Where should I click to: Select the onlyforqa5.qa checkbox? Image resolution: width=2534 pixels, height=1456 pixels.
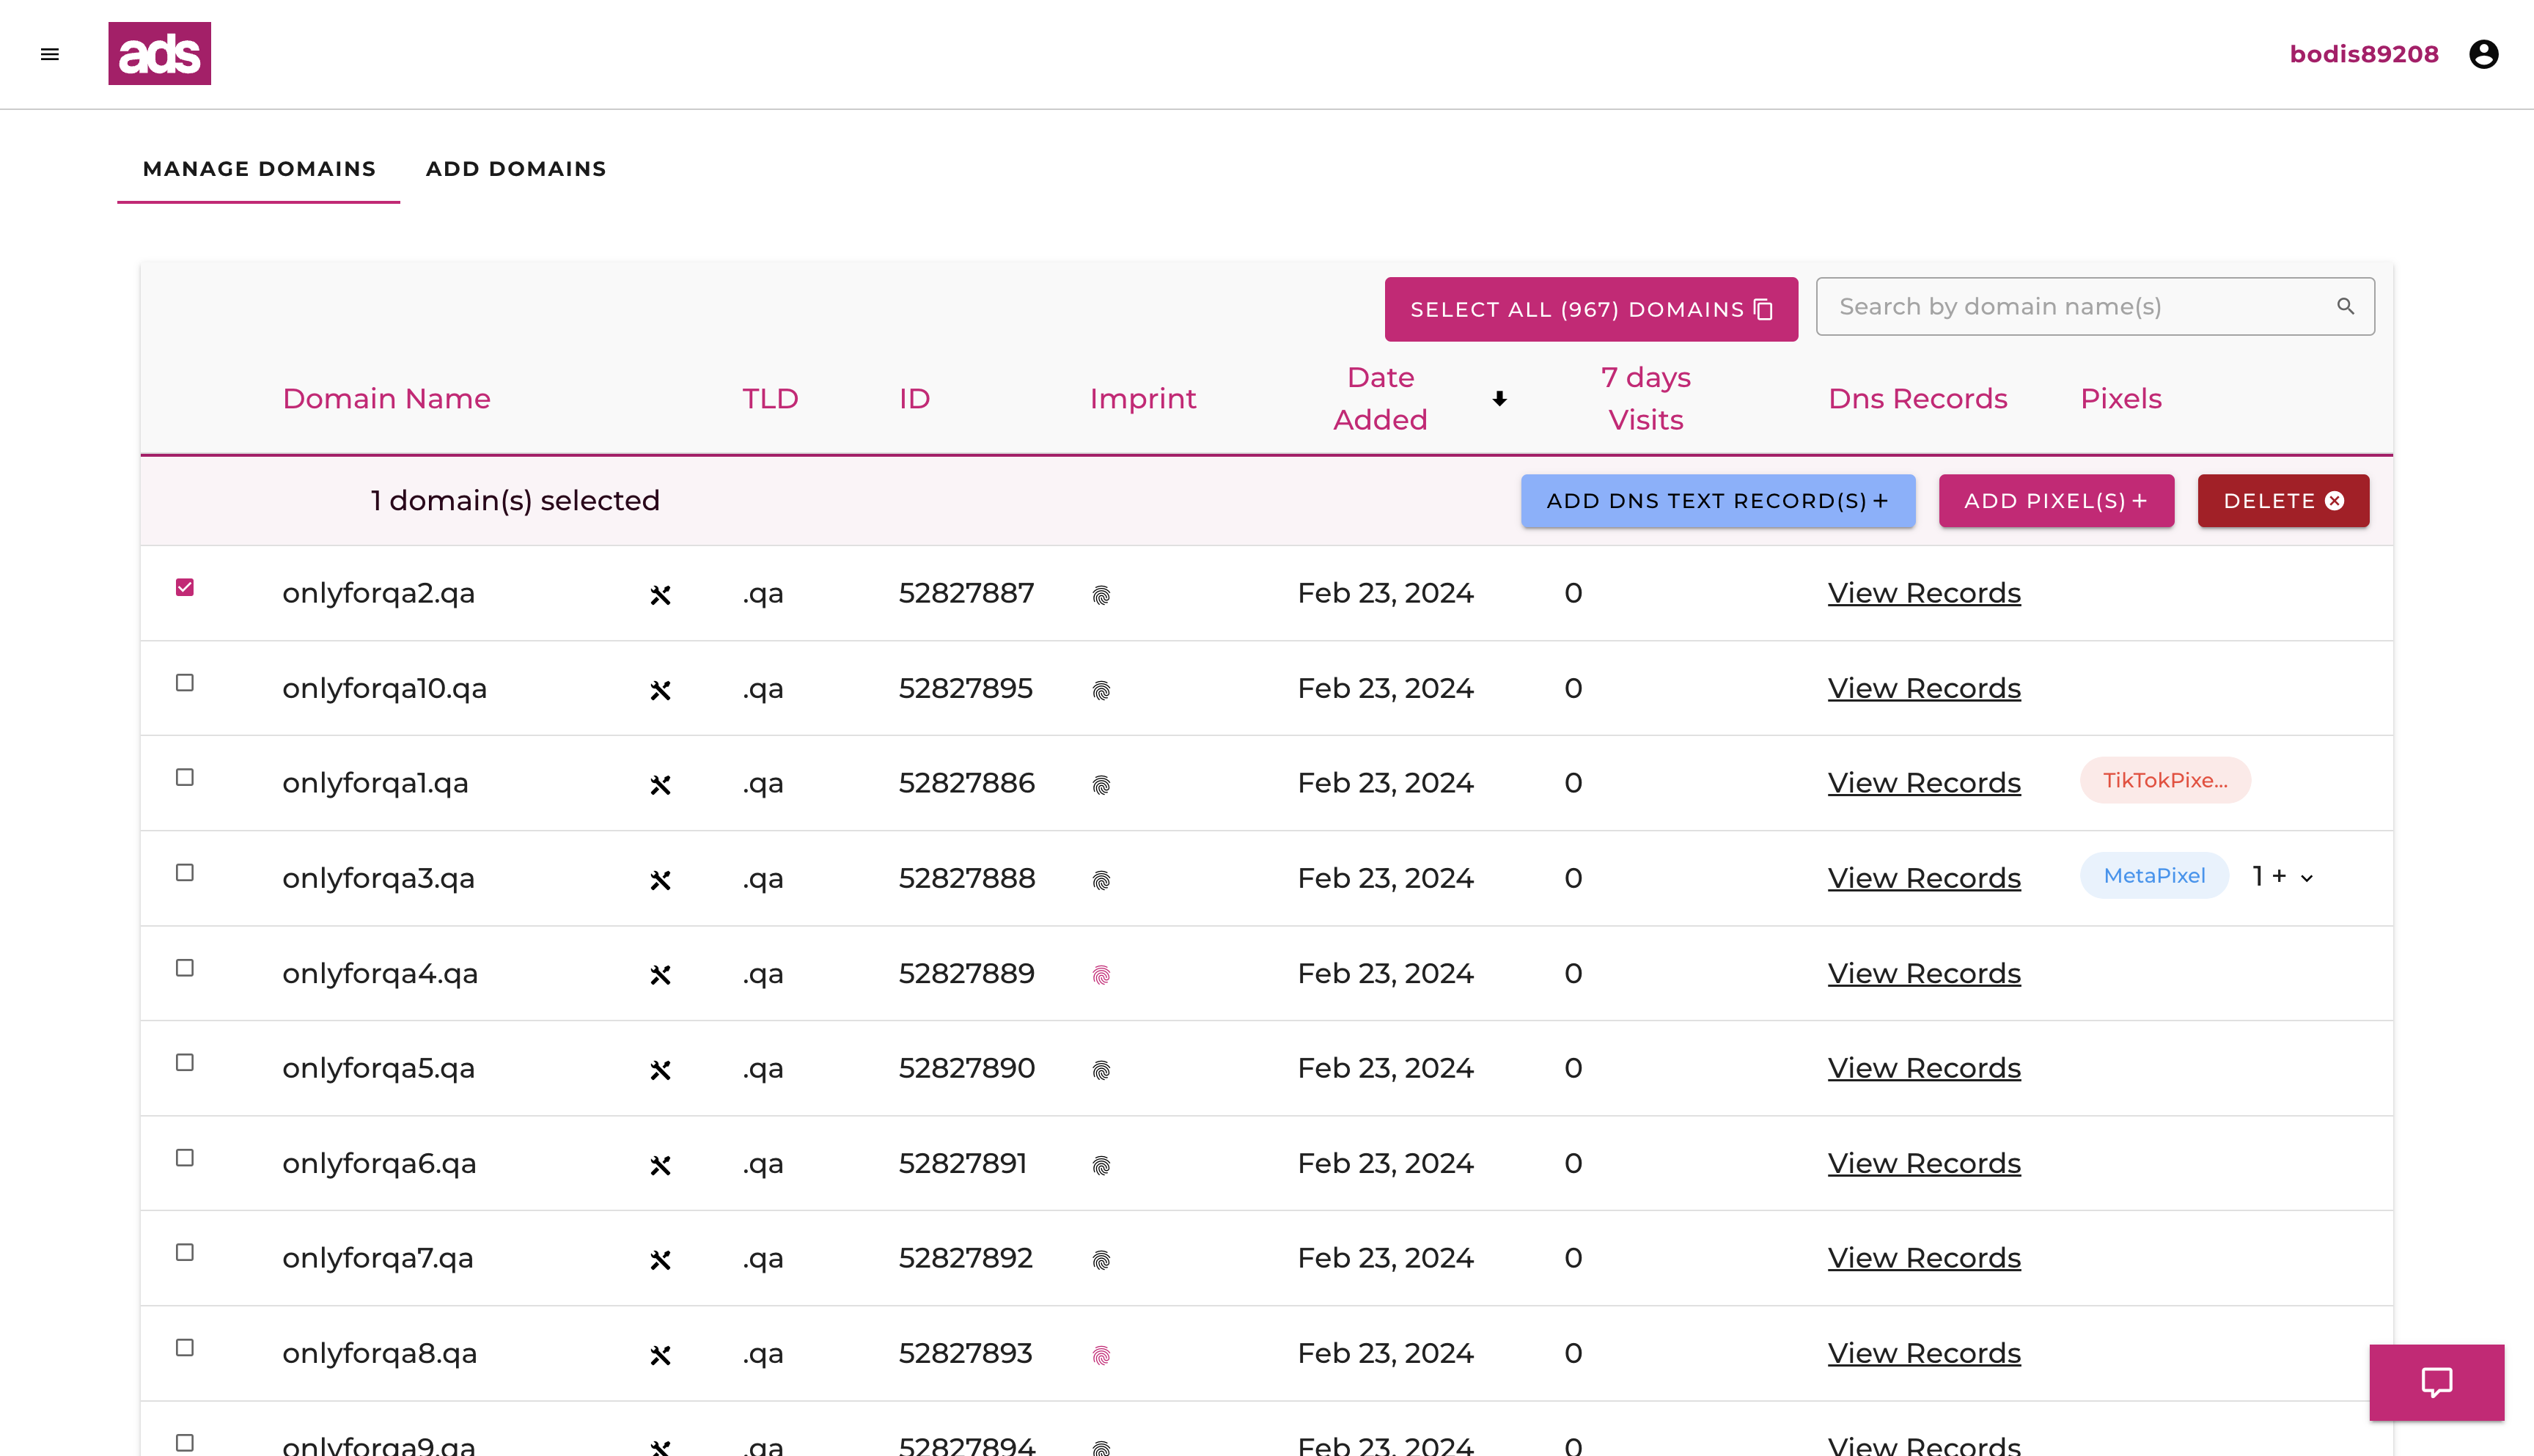[x=185, y=1062]
